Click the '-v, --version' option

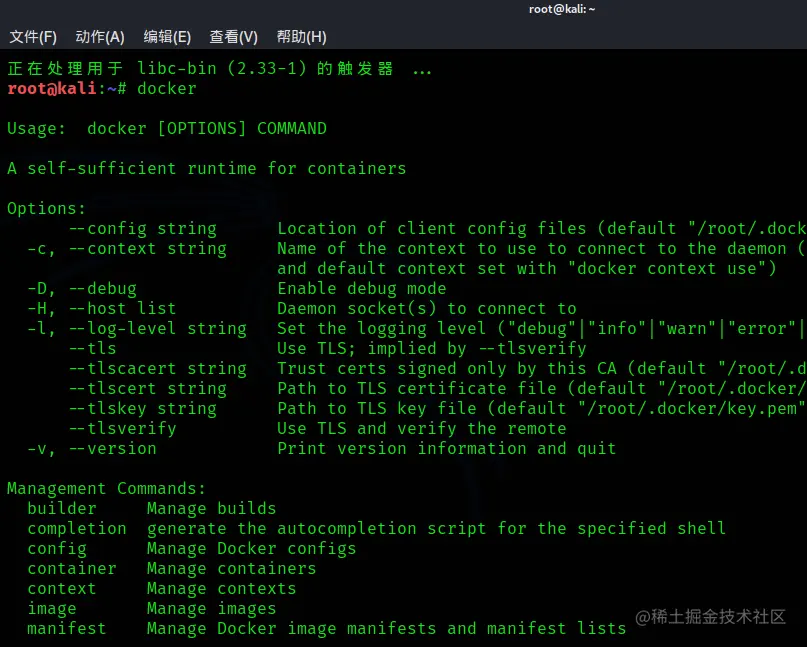92,448
